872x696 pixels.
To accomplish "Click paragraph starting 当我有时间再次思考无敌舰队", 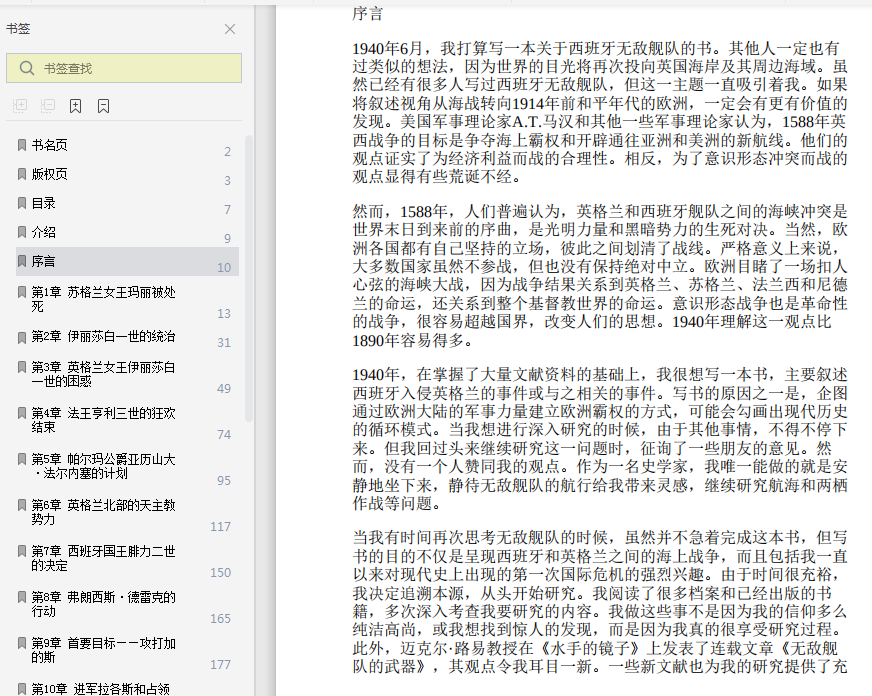I will 600,602.
